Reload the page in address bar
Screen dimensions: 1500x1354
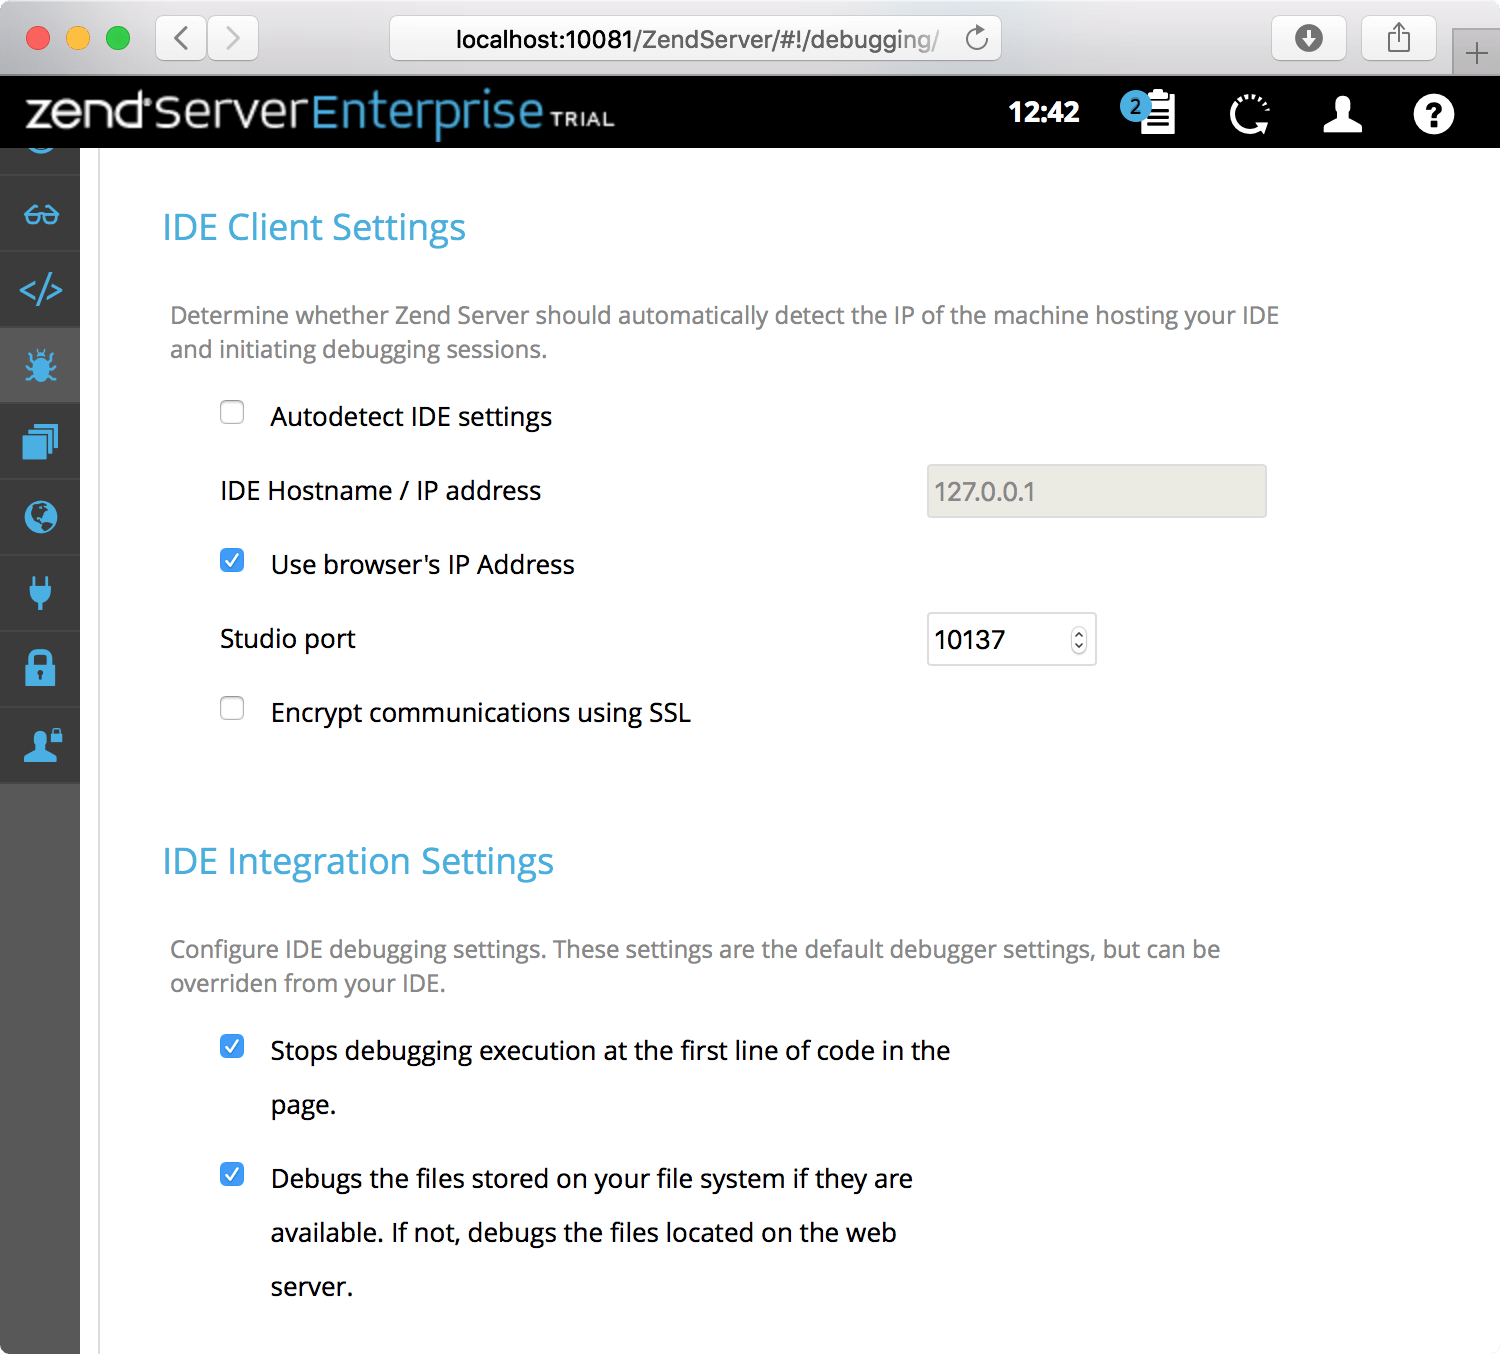coord(977,39)
